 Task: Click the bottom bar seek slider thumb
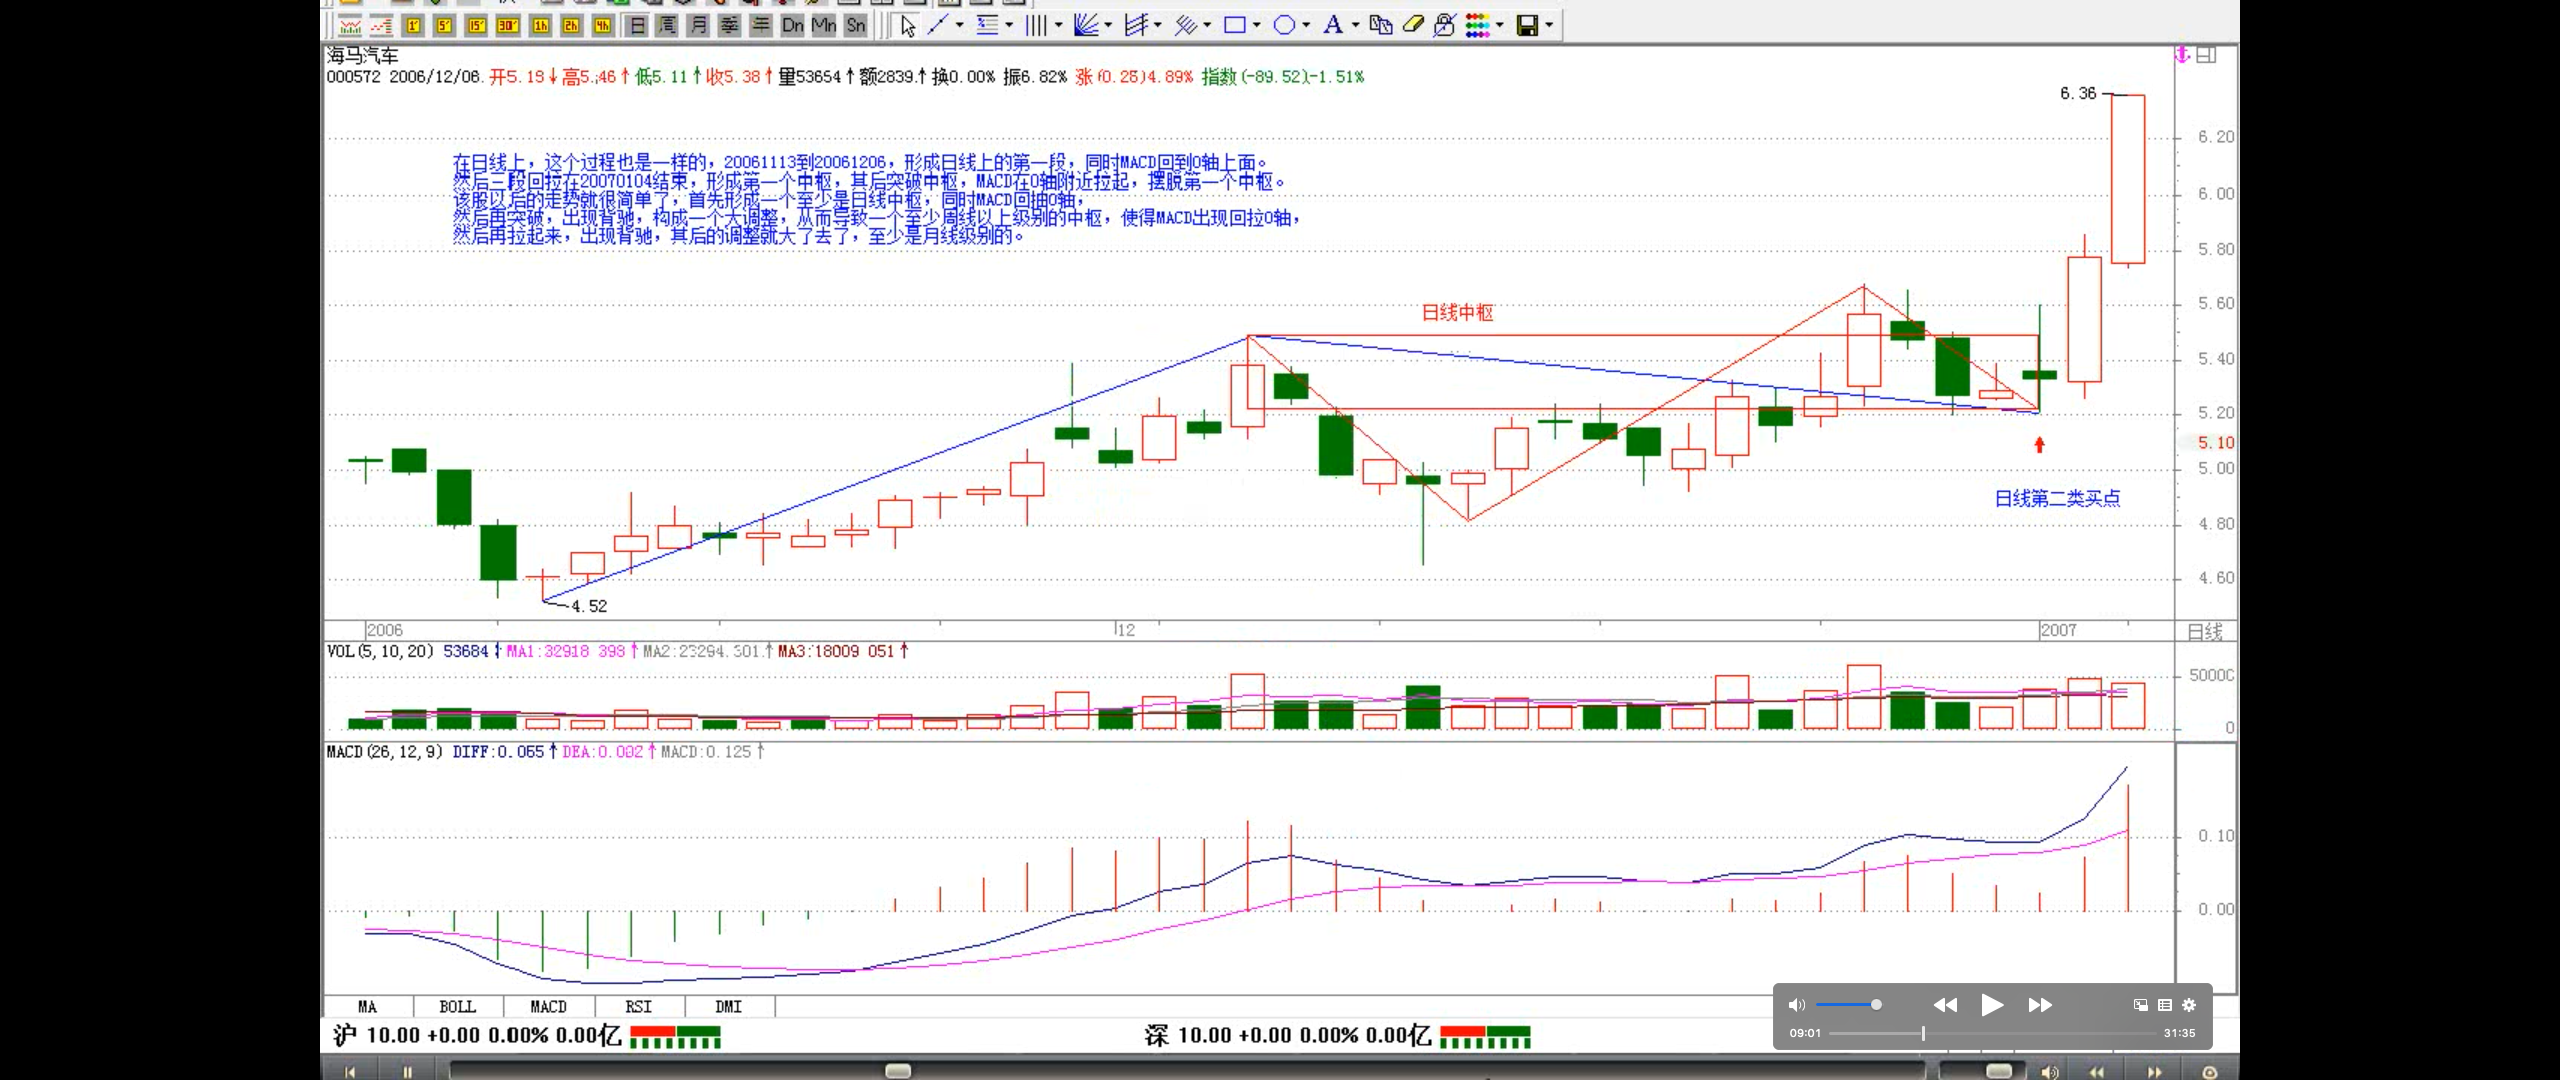pos(898,1071)
